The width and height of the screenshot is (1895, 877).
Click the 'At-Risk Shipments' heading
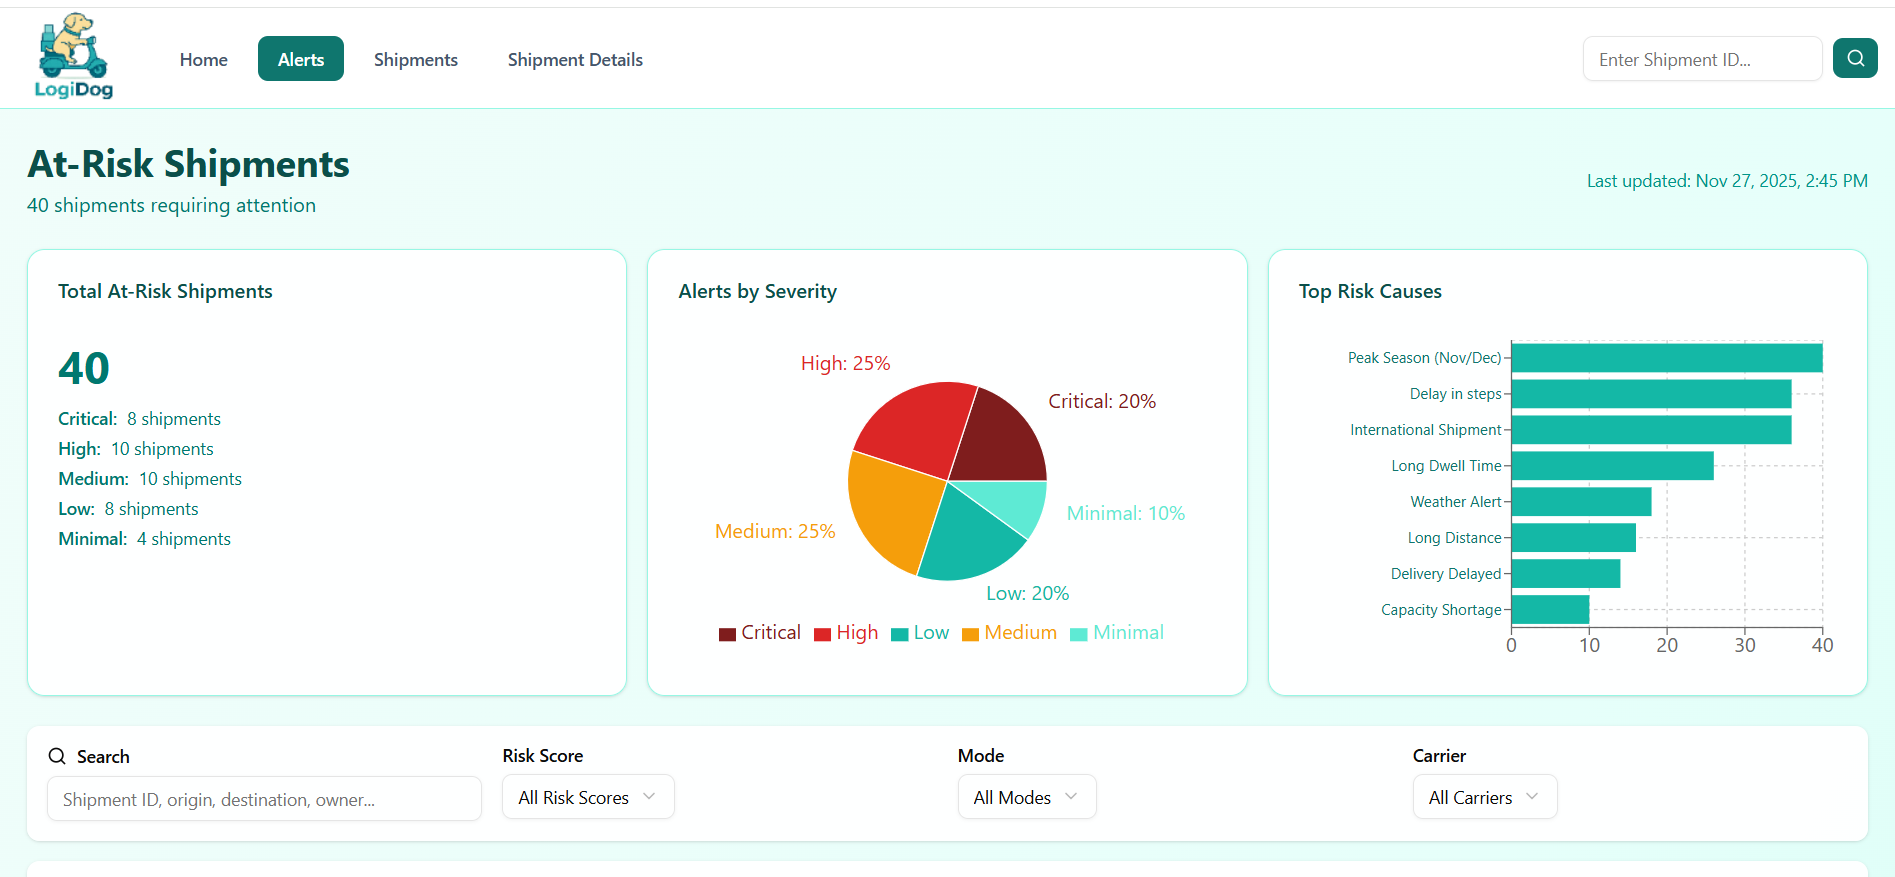189,164
